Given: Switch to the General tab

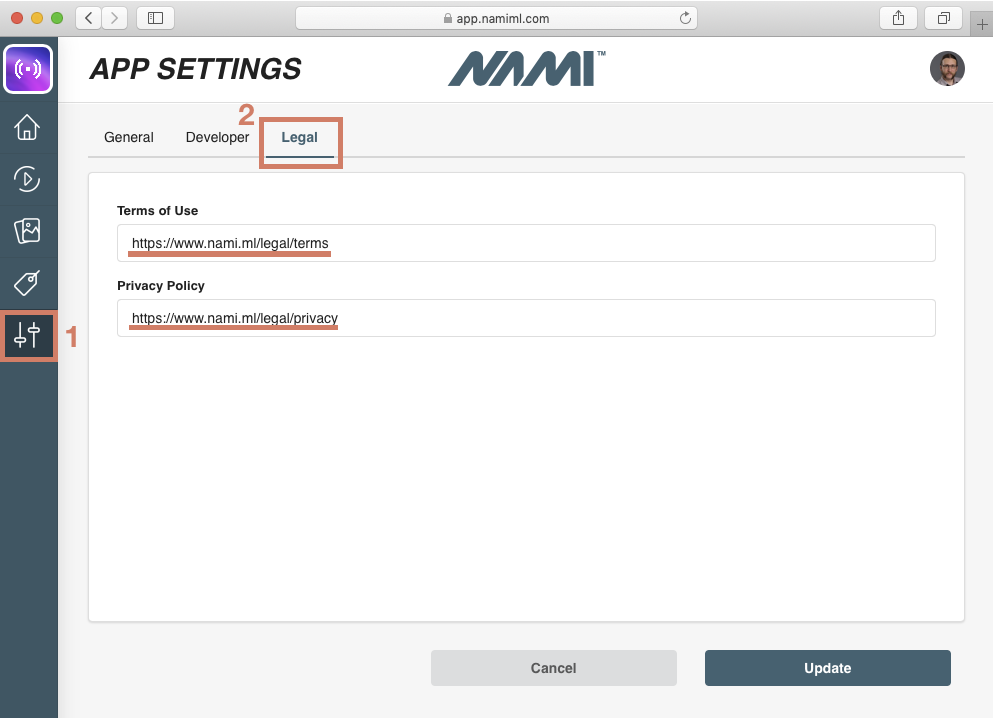Looking at the screenshot, I should 129,137.
